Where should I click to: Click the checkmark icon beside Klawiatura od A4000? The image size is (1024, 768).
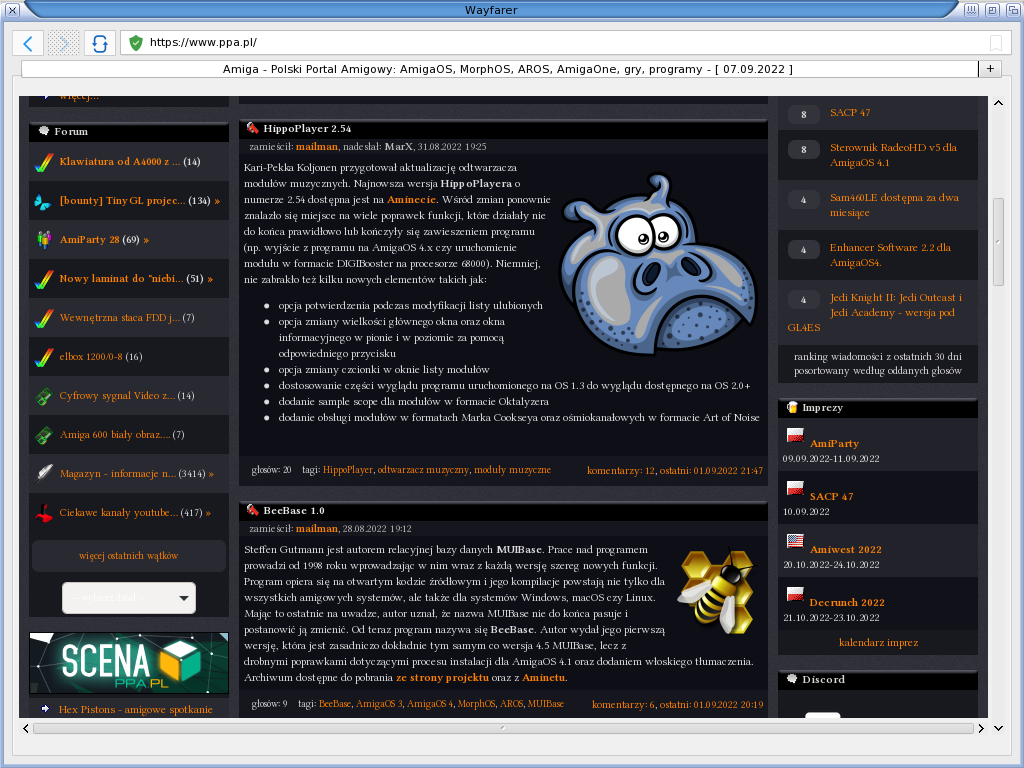click(x=44, y=162)
